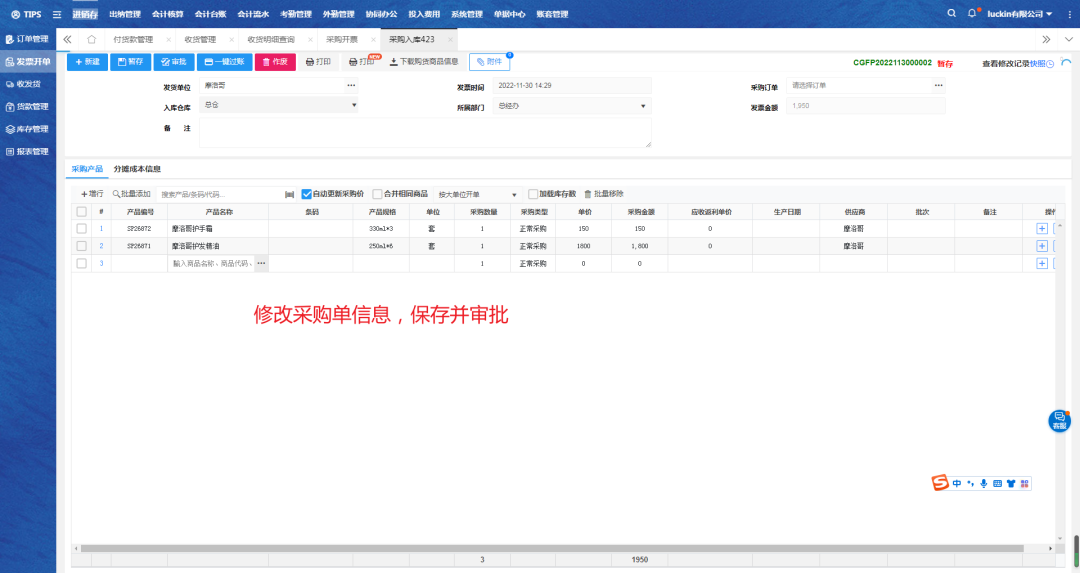This screenshot has height=573, width=1080.
Task: Click the blue 审批 button
Action: coord(173,62)
